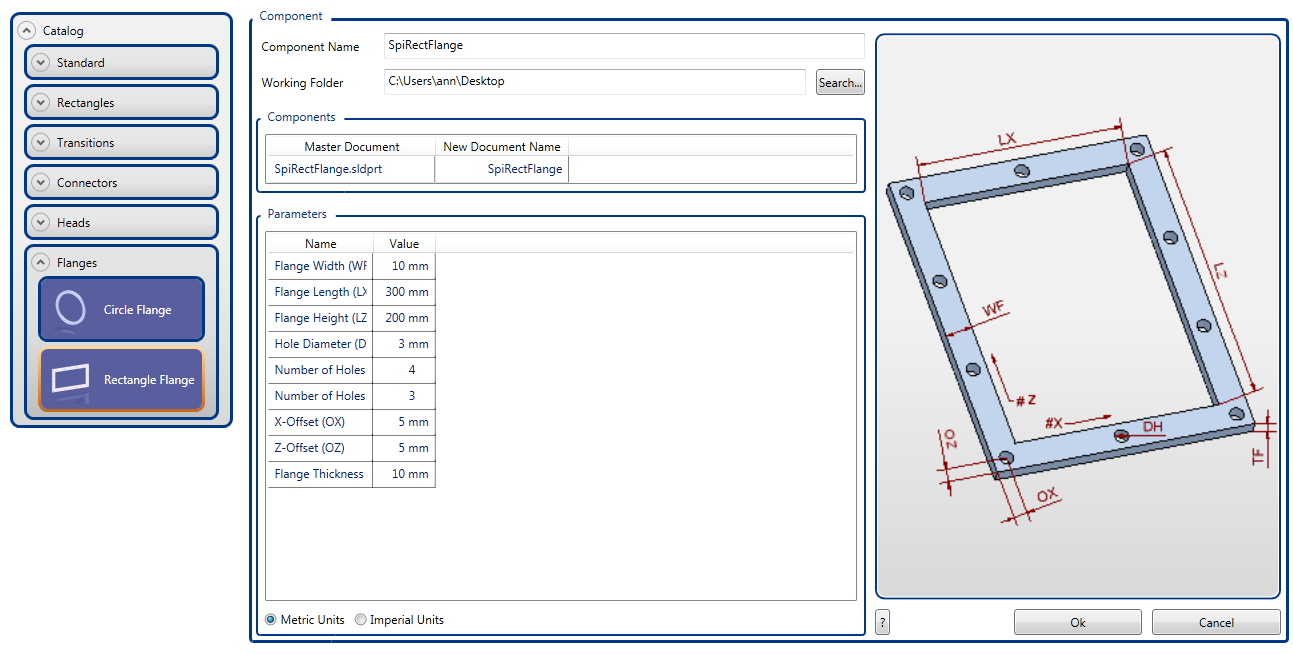Select the Circle Flange component
The height and width of the screenshot is (654, 1293).
(x=121, y=310)
